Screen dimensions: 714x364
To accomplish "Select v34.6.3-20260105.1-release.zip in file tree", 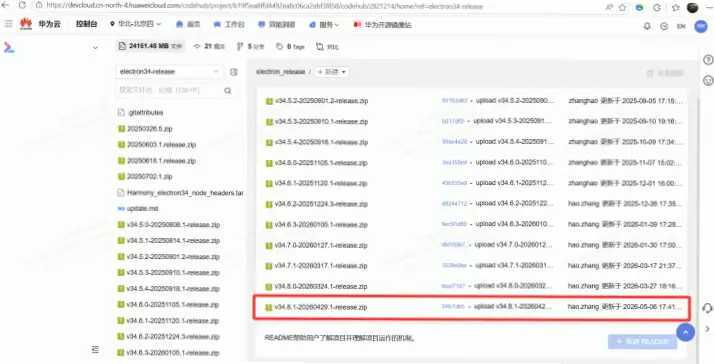I will [173, 353].
